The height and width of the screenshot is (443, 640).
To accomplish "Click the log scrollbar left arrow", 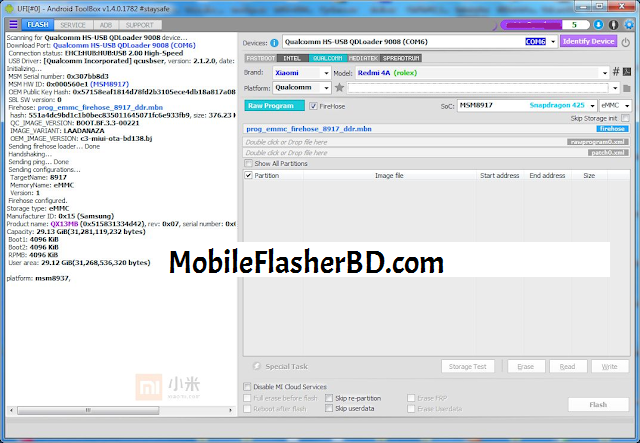I will point(11,410).
